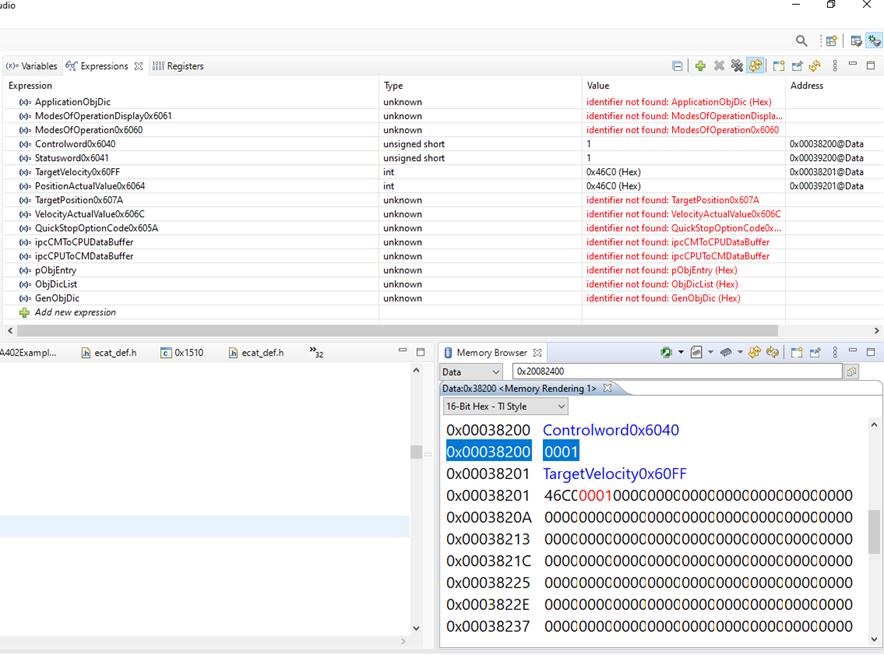884x655 pixels.
Task: Close the Expressions tab X
Action: click(x=138, y=67)
